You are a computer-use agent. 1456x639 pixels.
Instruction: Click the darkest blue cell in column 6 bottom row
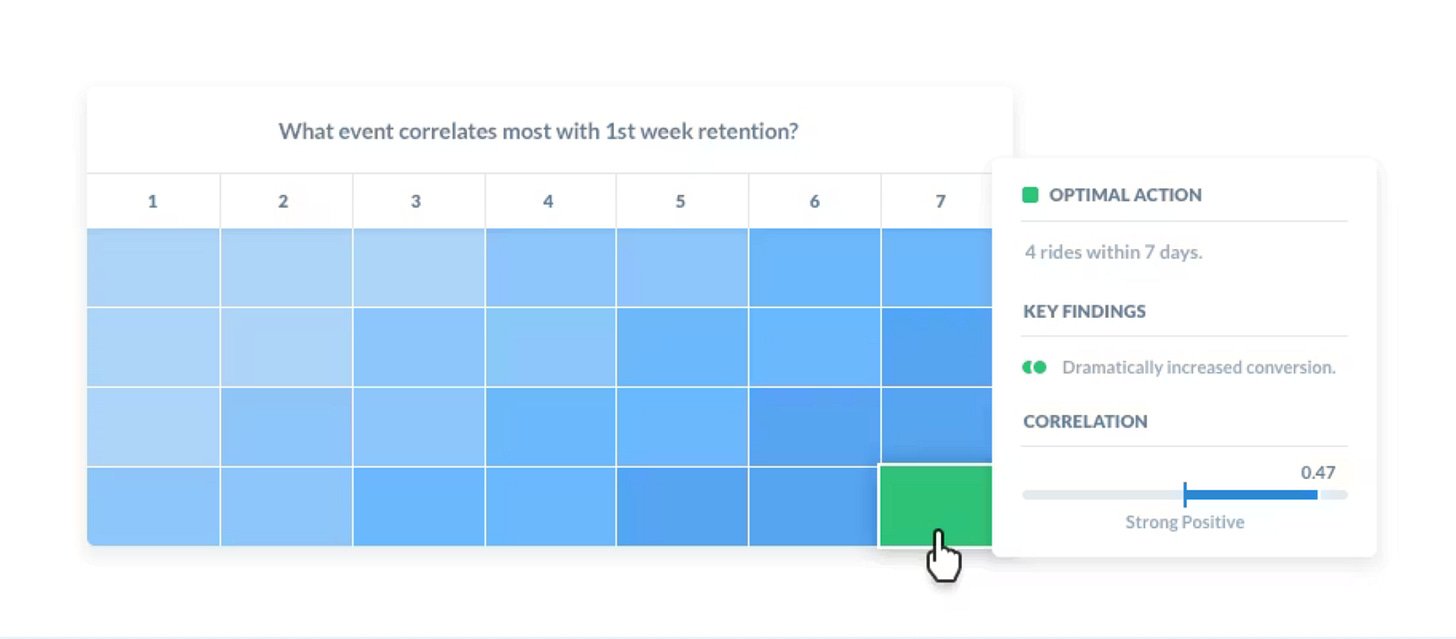pos(814,505)
